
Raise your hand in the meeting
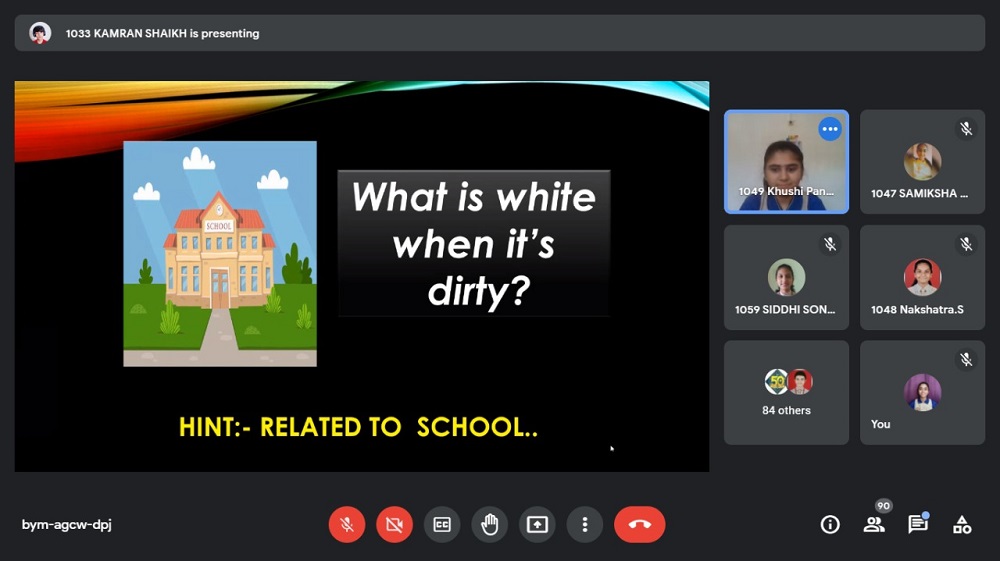coord(490,525)
